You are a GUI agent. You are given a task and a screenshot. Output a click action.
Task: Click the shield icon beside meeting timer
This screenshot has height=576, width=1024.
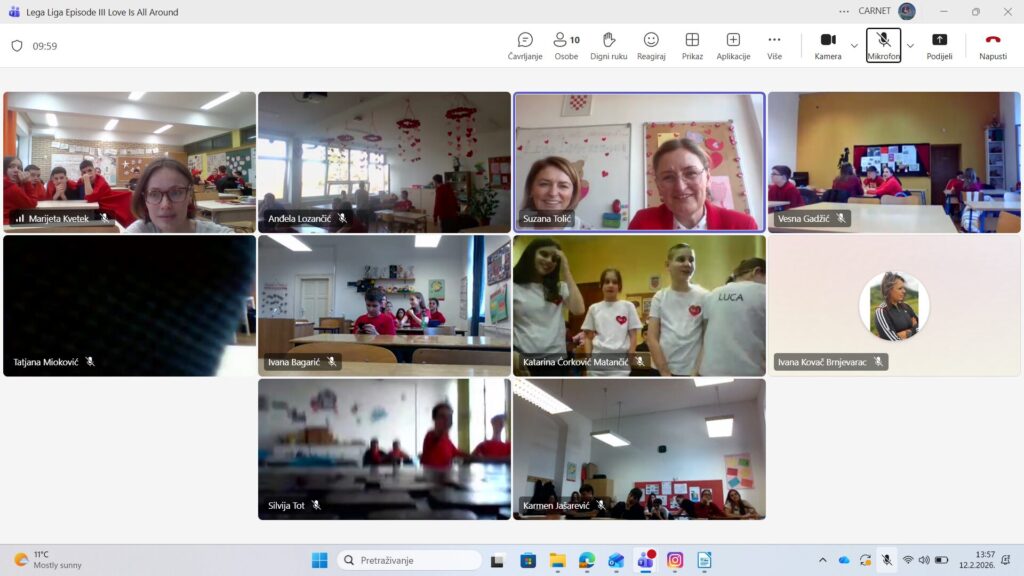17,46
